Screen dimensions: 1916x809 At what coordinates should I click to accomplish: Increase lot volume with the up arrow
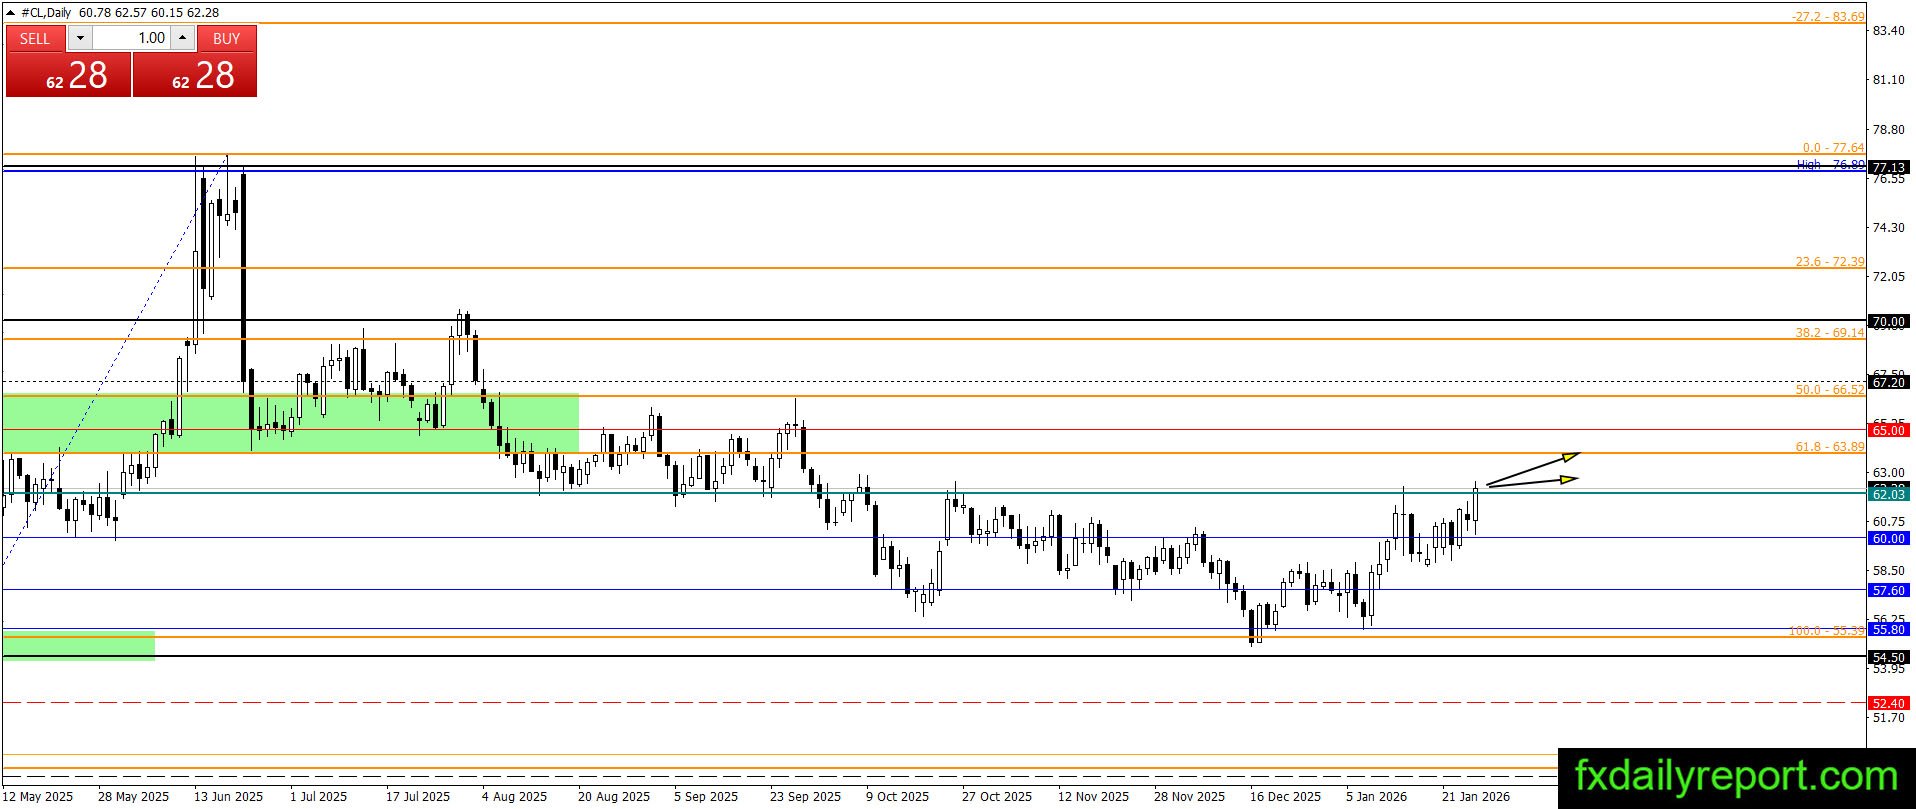[x=182, y=38]
